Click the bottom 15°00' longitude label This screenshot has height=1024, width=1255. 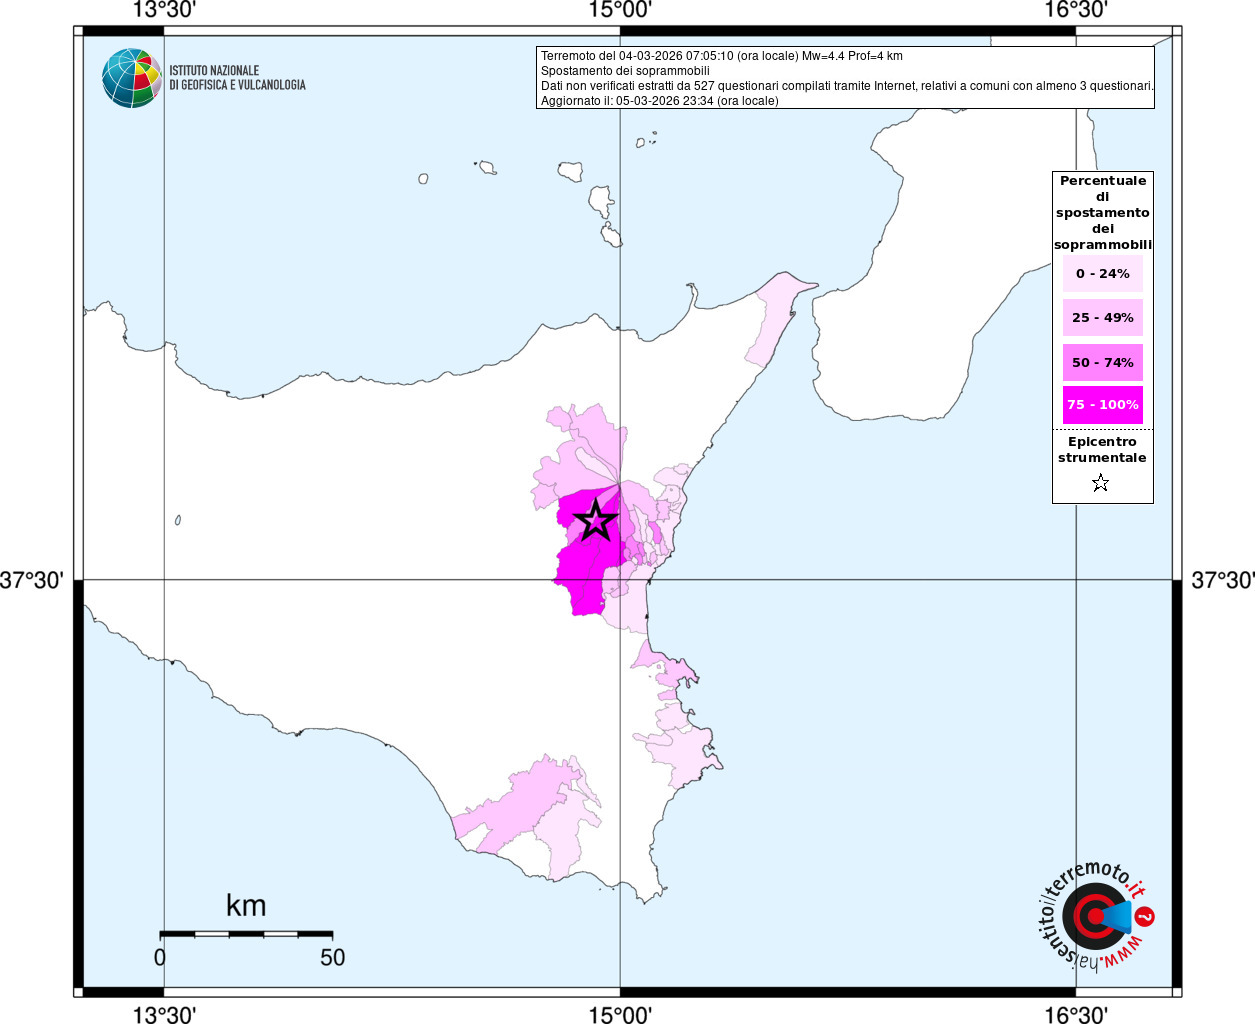[x=620, y=1013]
